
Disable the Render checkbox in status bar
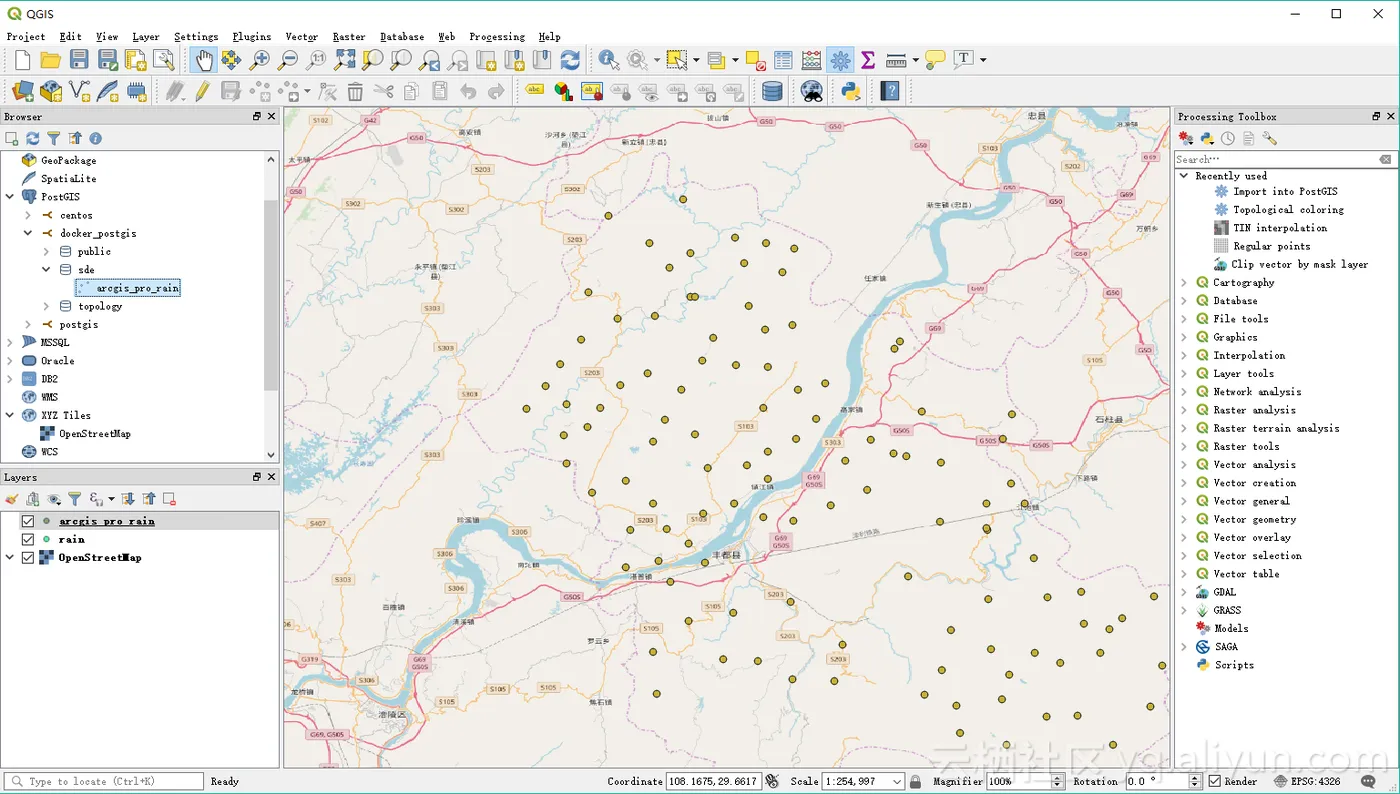coord(1214,781)
